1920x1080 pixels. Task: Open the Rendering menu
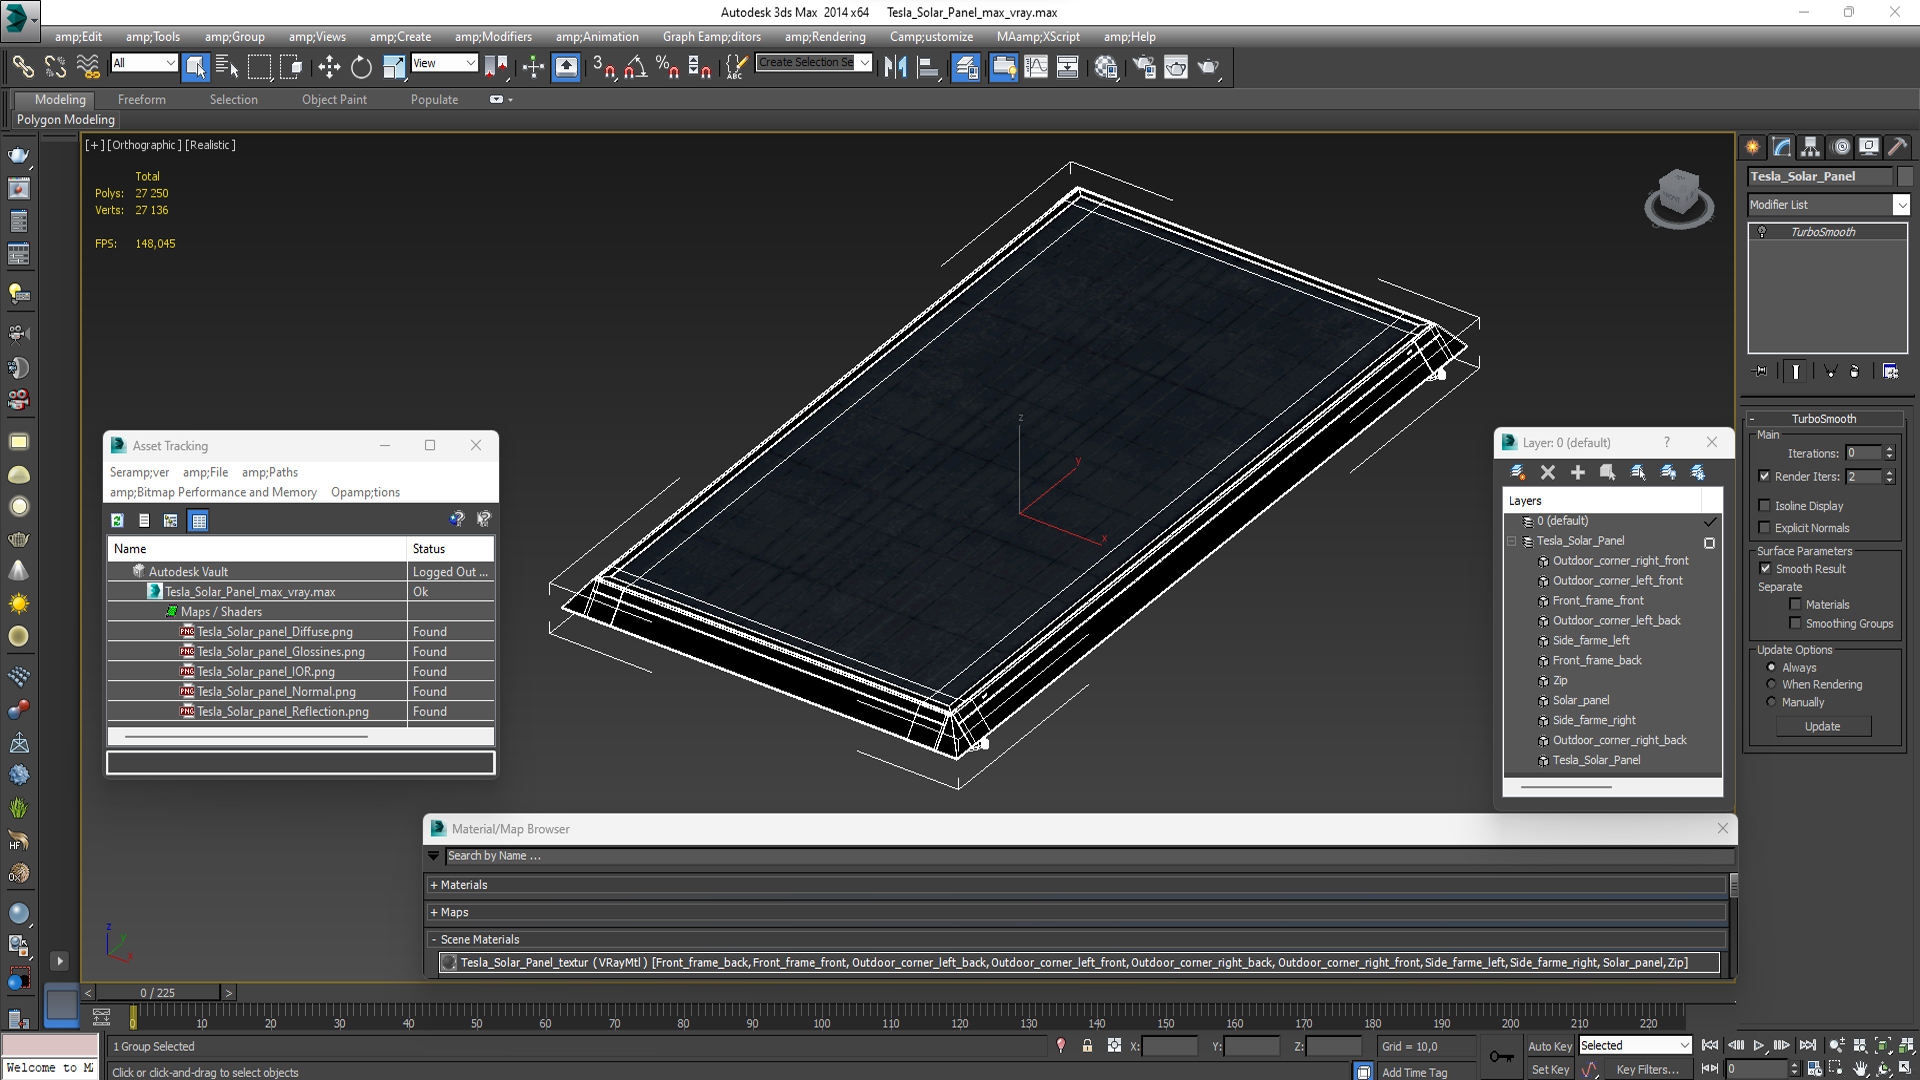824,37
